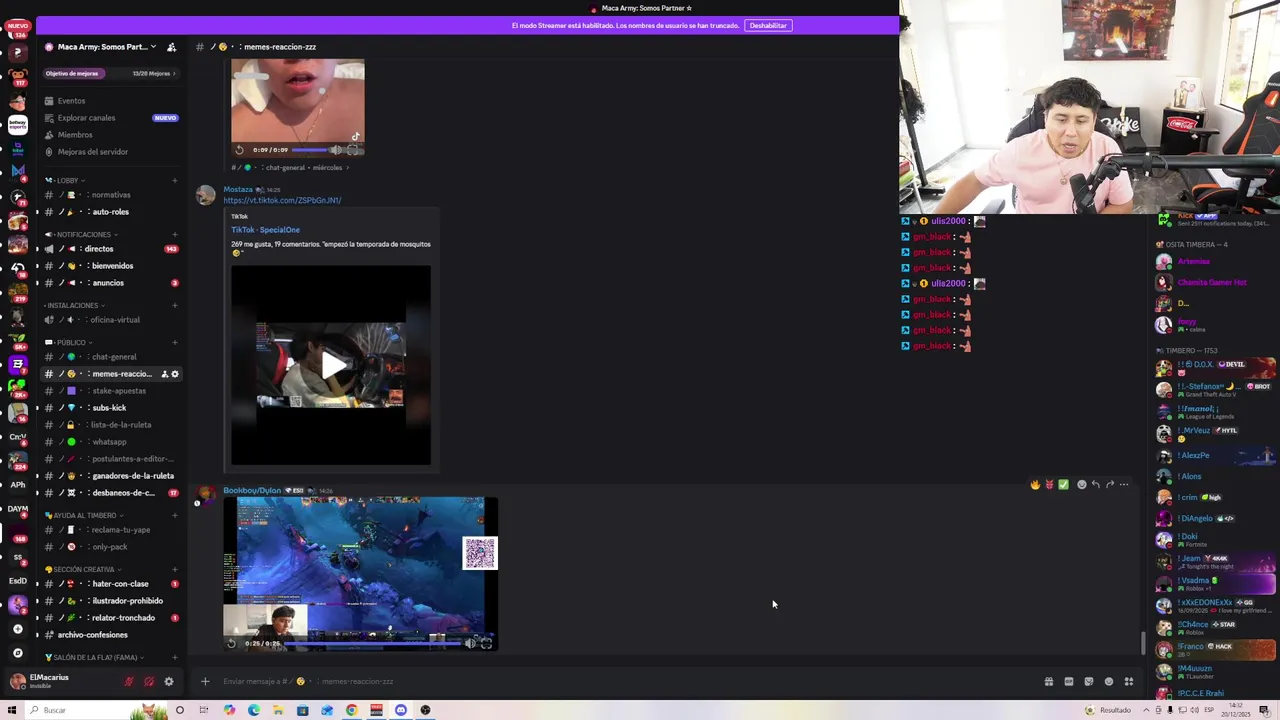Image resolution: width=1280 pixels, height=720 pixels.
Task: React with green checkmark on Bookboy/Dylan message
Action: [x=1063, y=484]
